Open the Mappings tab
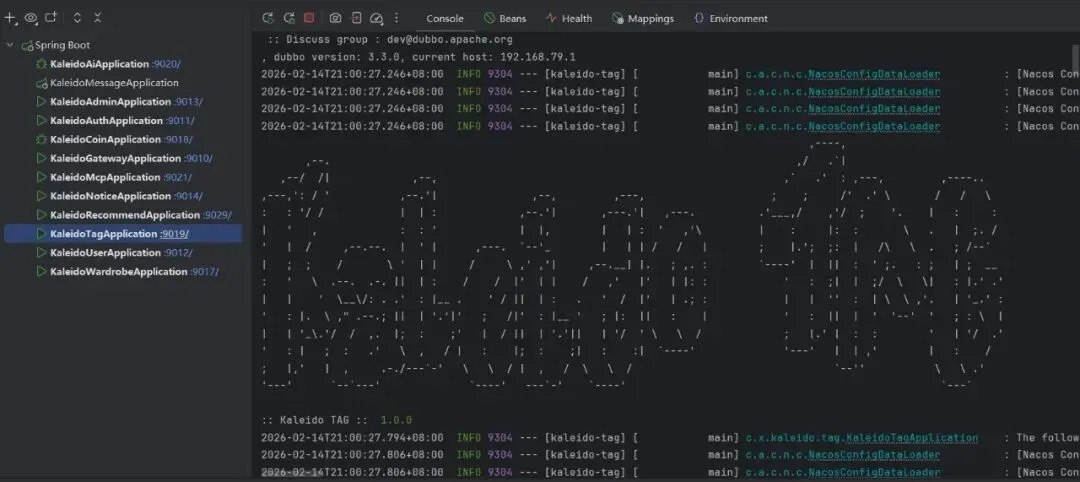This screenshot has width=1080, height=482. (x=643, y=19)
